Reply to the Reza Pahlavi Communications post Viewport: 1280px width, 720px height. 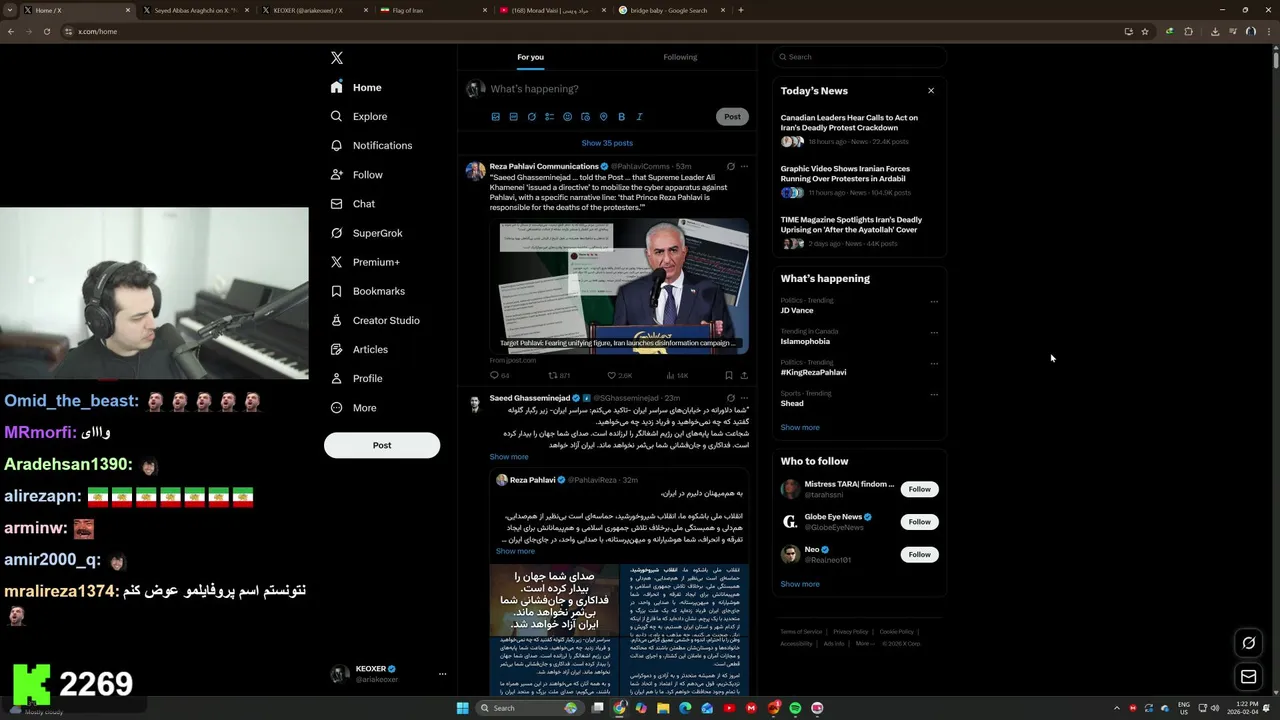[x=499, y=376]
